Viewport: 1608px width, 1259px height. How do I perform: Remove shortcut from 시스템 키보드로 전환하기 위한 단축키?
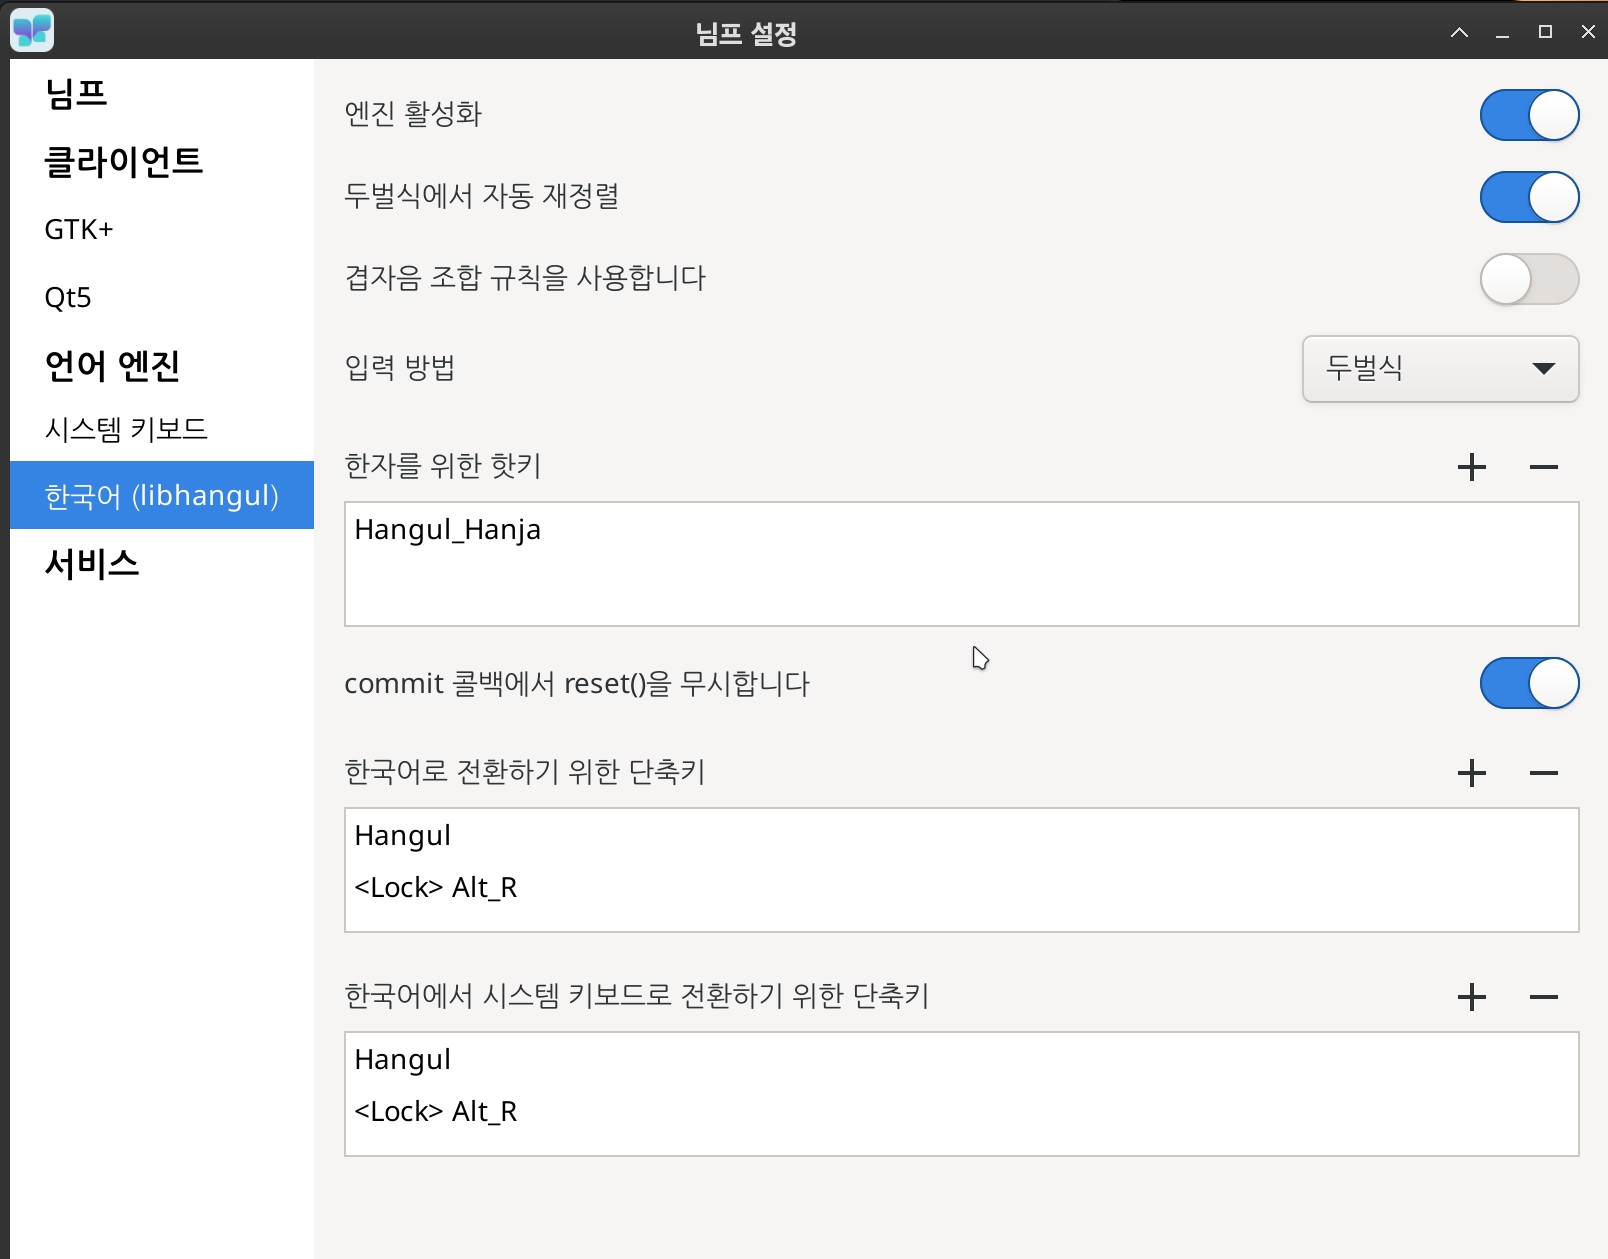pyautogui.click(x=1543, y=997)
